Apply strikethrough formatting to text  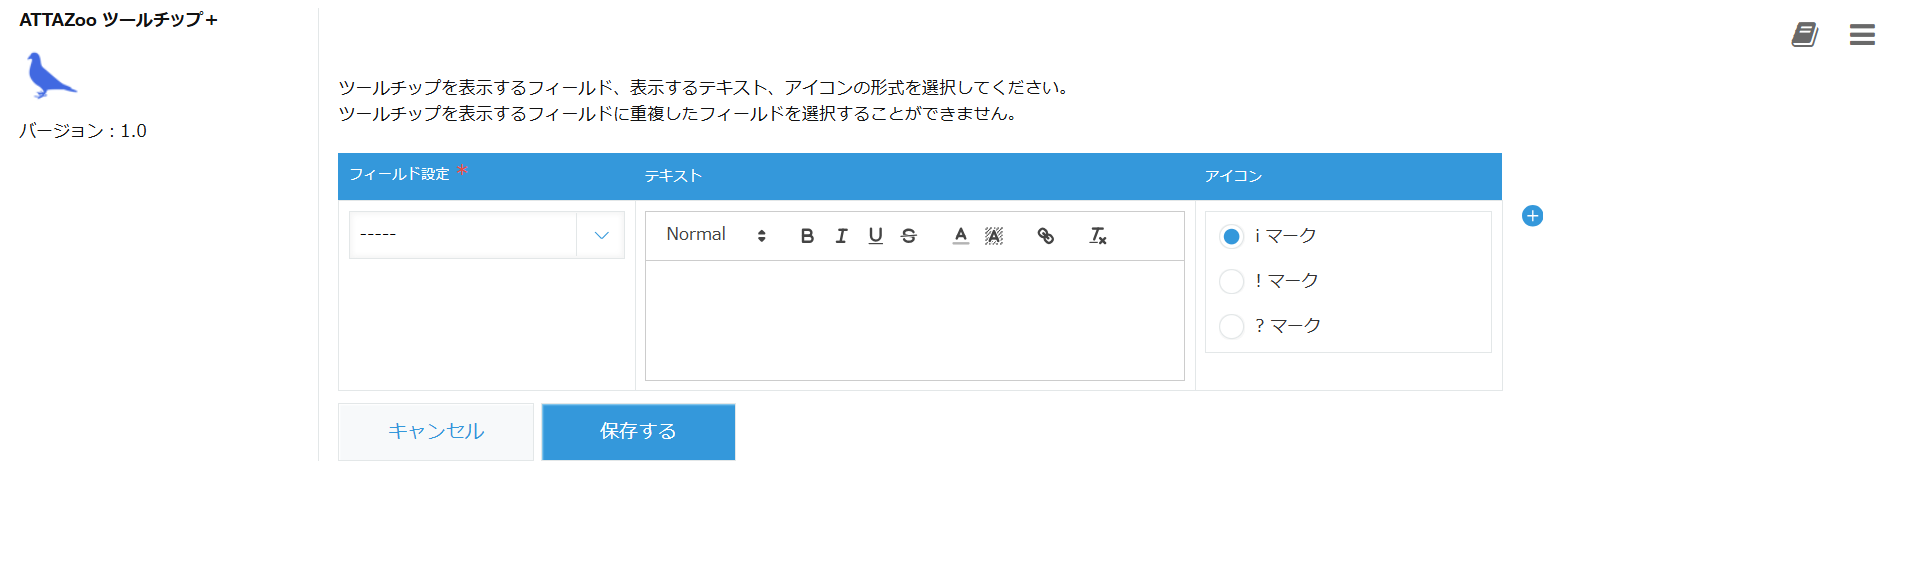(909, 236)
